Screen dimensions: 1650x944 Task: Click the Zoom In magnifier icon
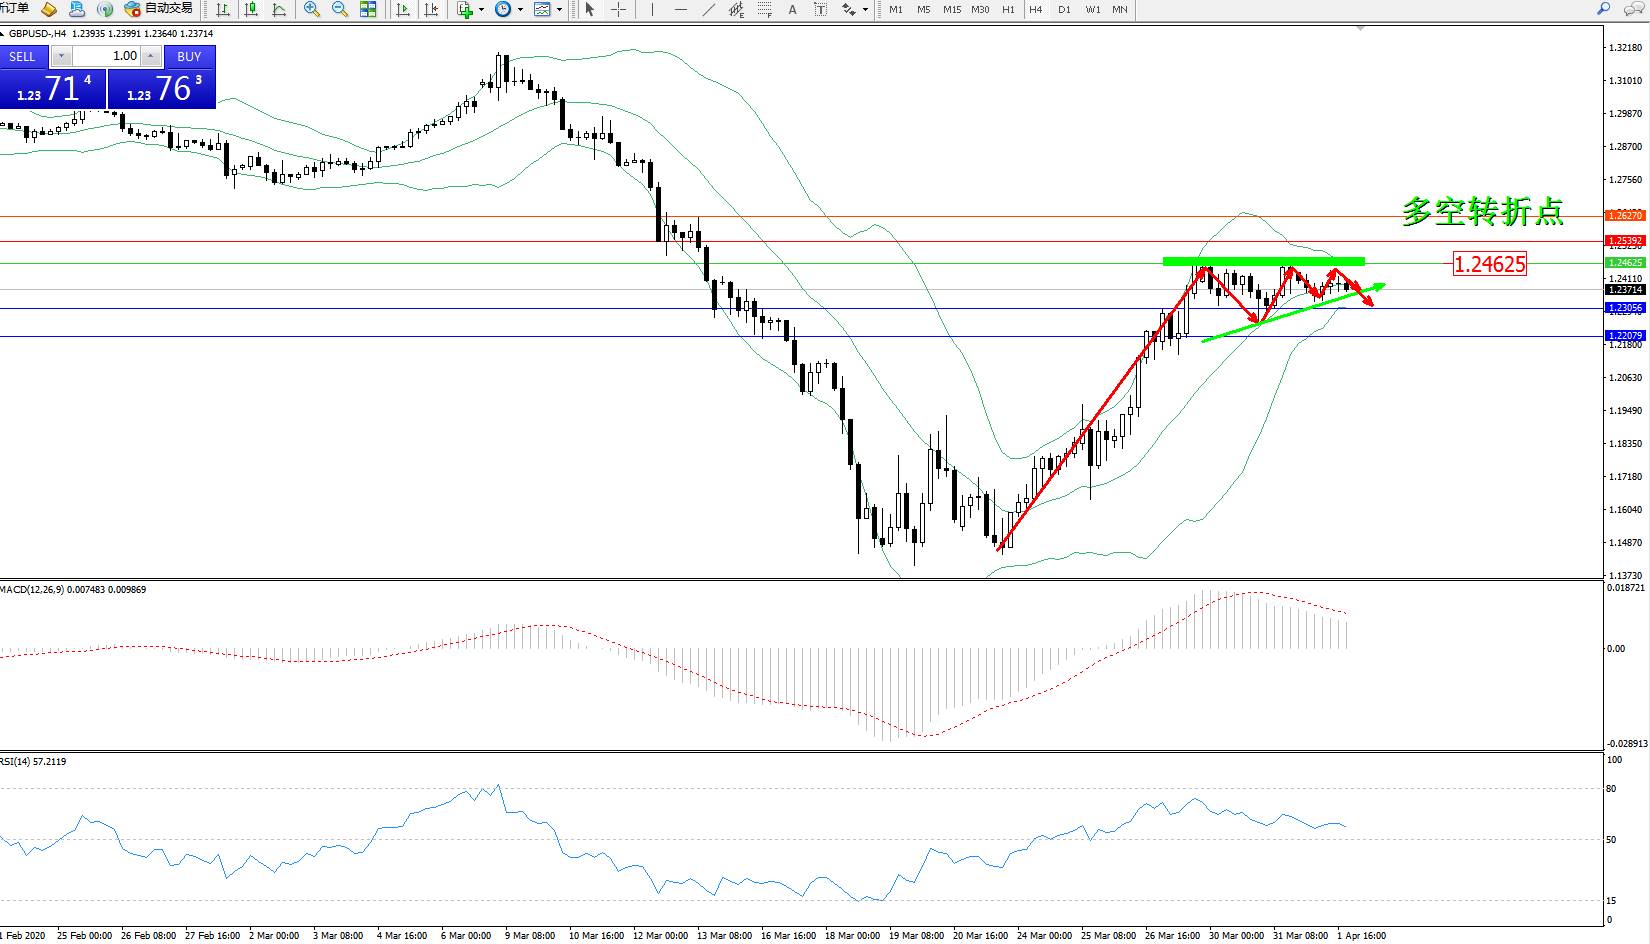pos(312,9)
